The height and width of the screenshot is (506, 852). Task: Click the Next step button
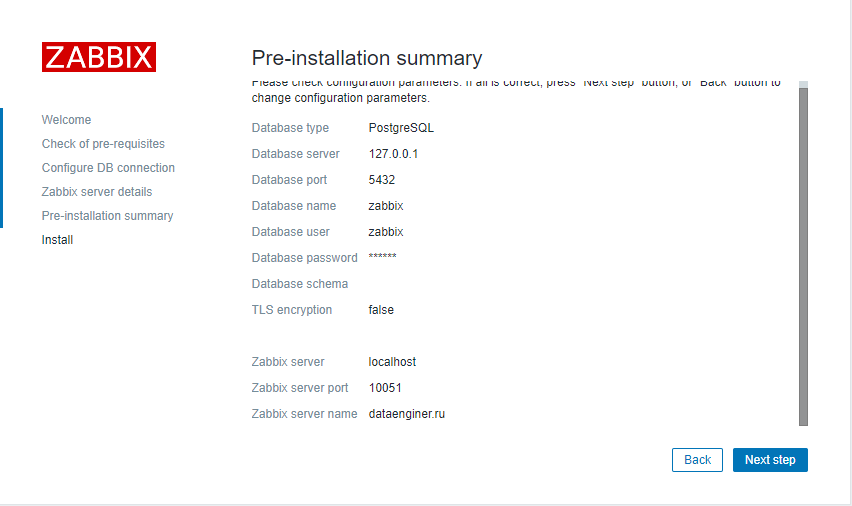click(770, 460)
